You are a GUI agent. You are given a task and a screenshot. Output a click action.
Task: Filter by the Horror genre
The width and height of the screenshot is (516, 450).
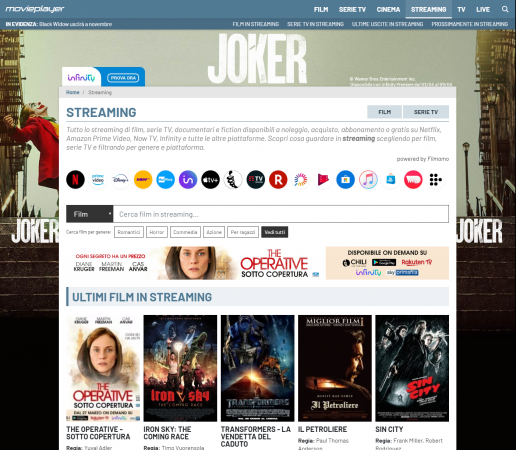click(x=157, y=232)
